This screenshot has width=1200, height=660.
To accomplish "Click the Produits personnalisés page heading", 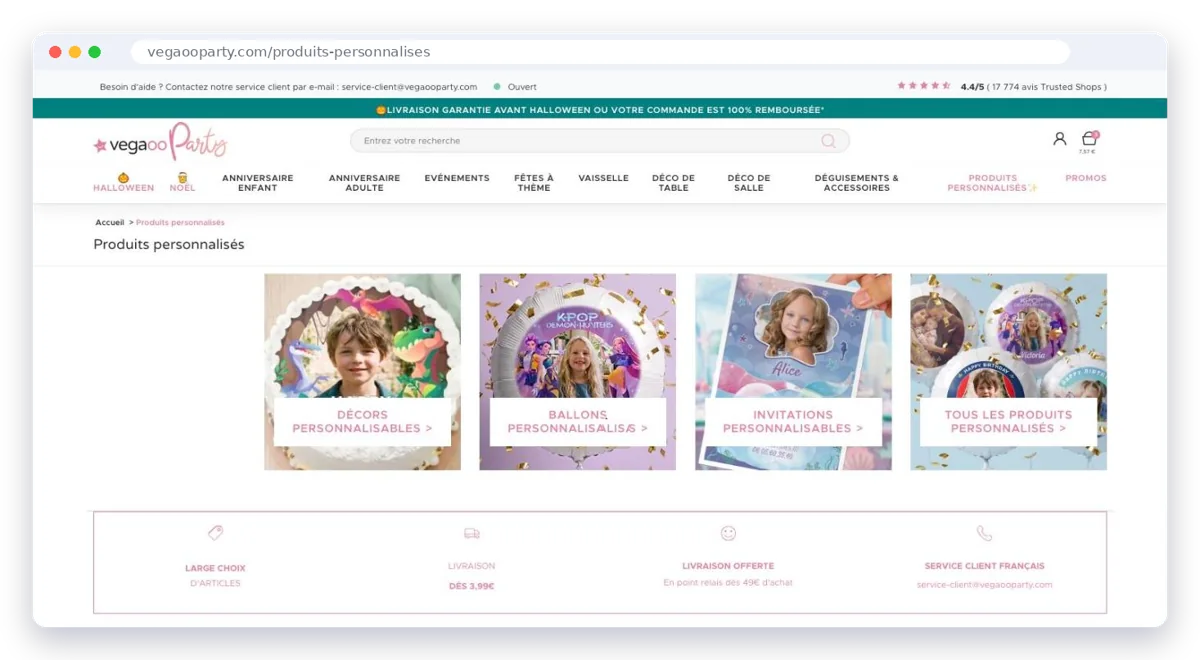I will (x=169, y=244).
